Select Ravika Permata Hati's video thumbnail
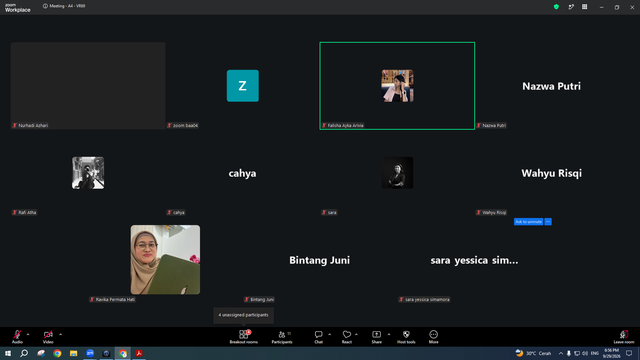This screenshot has width=640, height=360. click(165, 260)
